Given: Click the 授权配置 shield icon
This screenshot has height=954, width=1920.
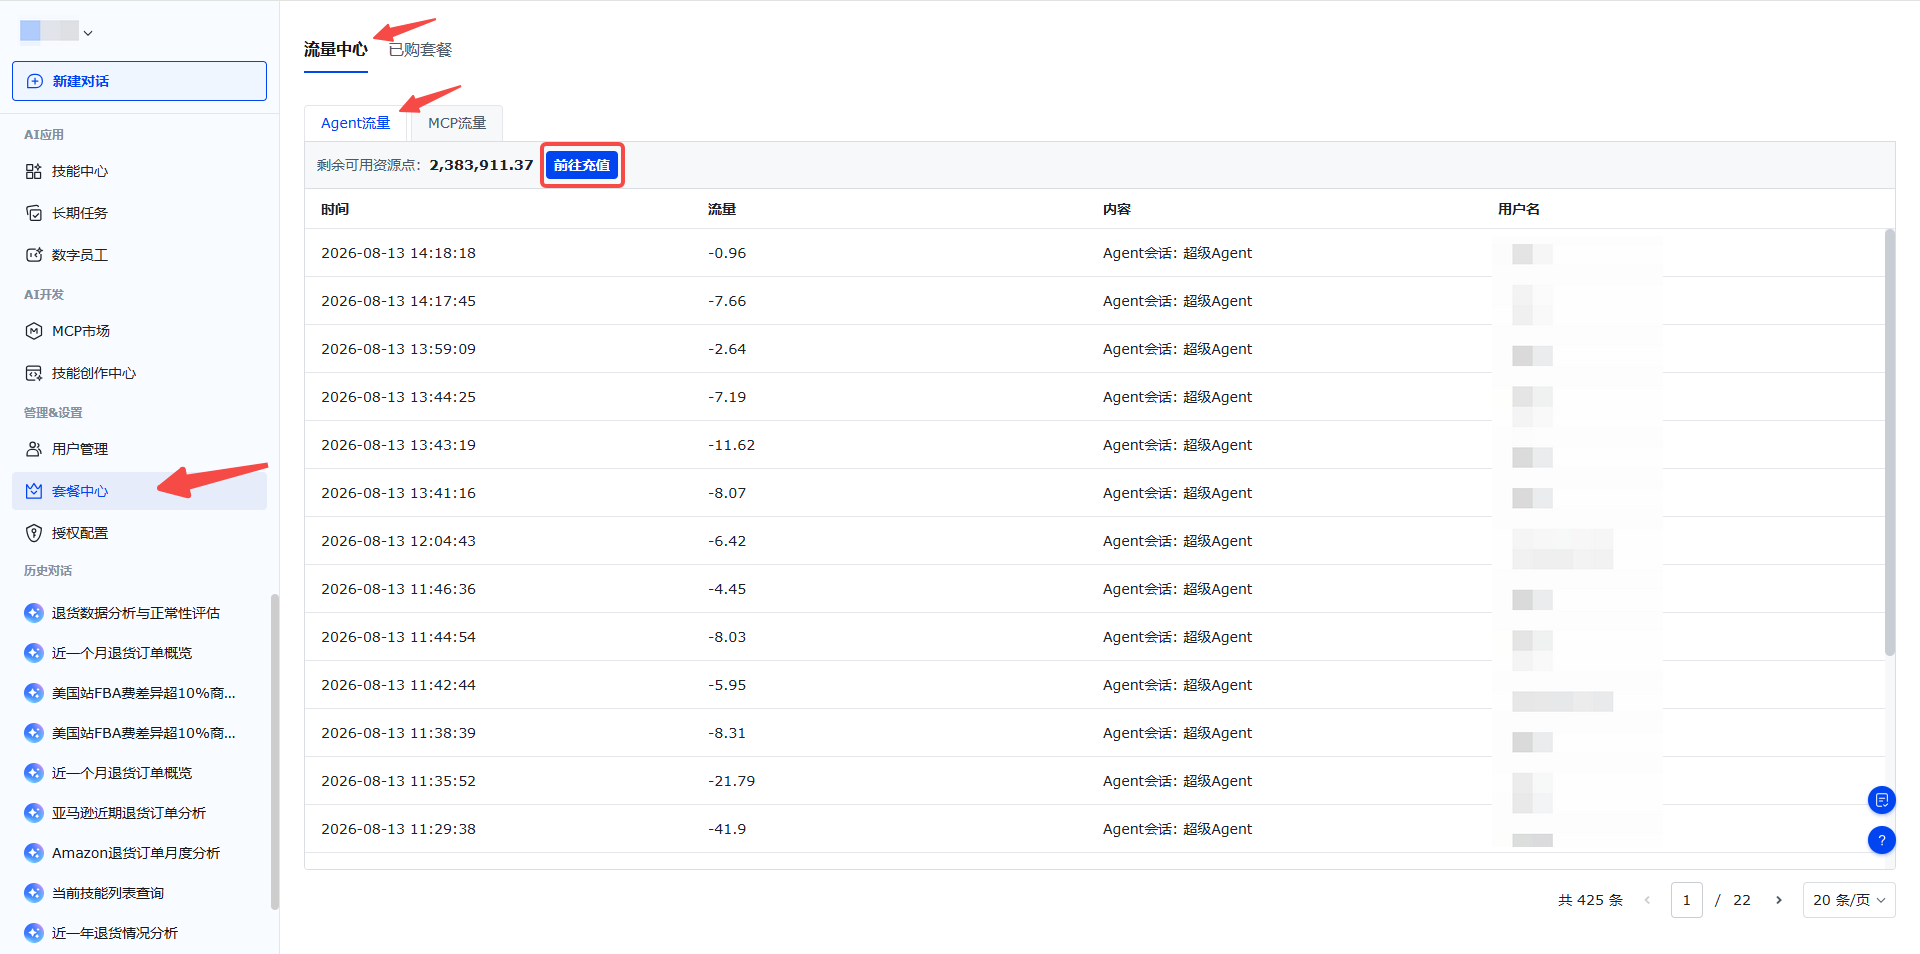Looking at the screenshot, I should [x=34, y=533].
